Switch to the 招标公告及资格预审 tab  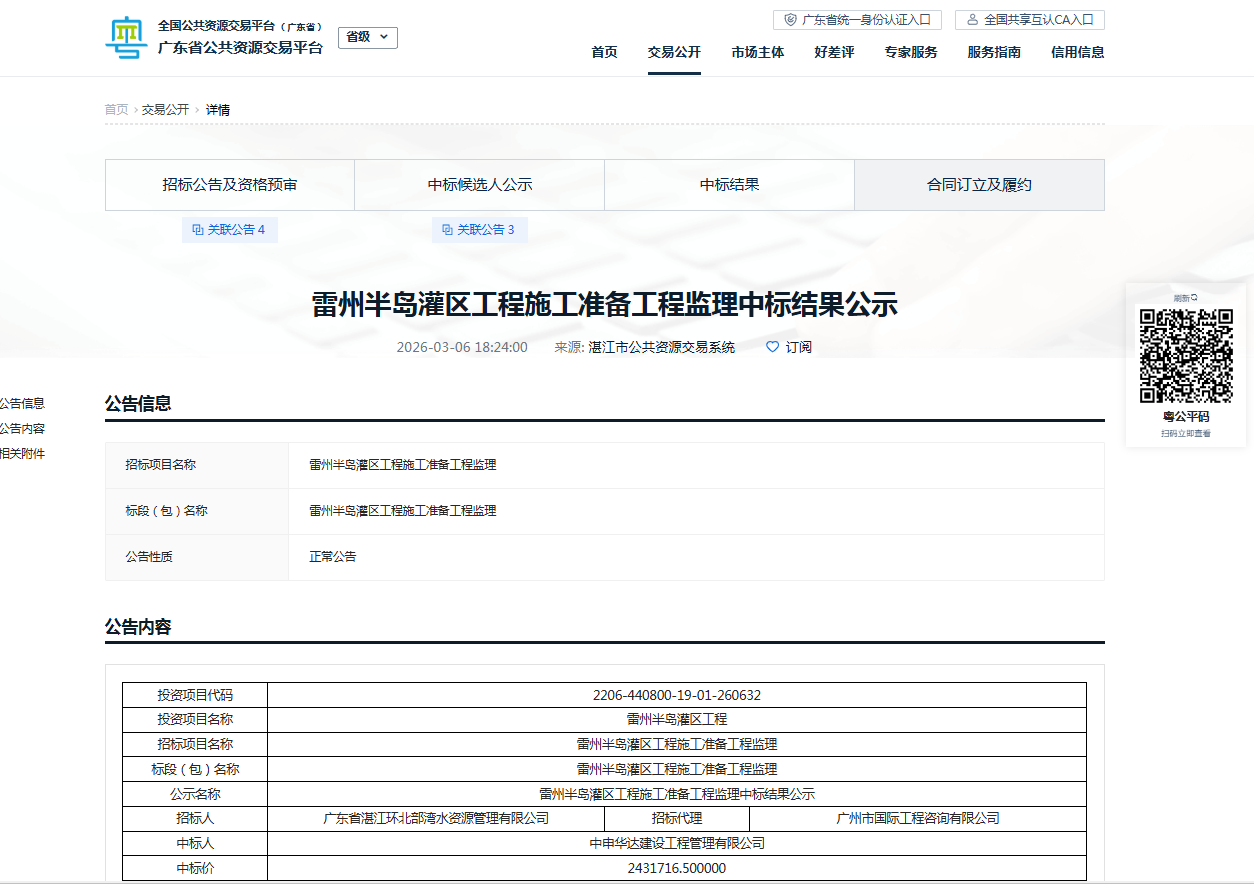[230, 185]
